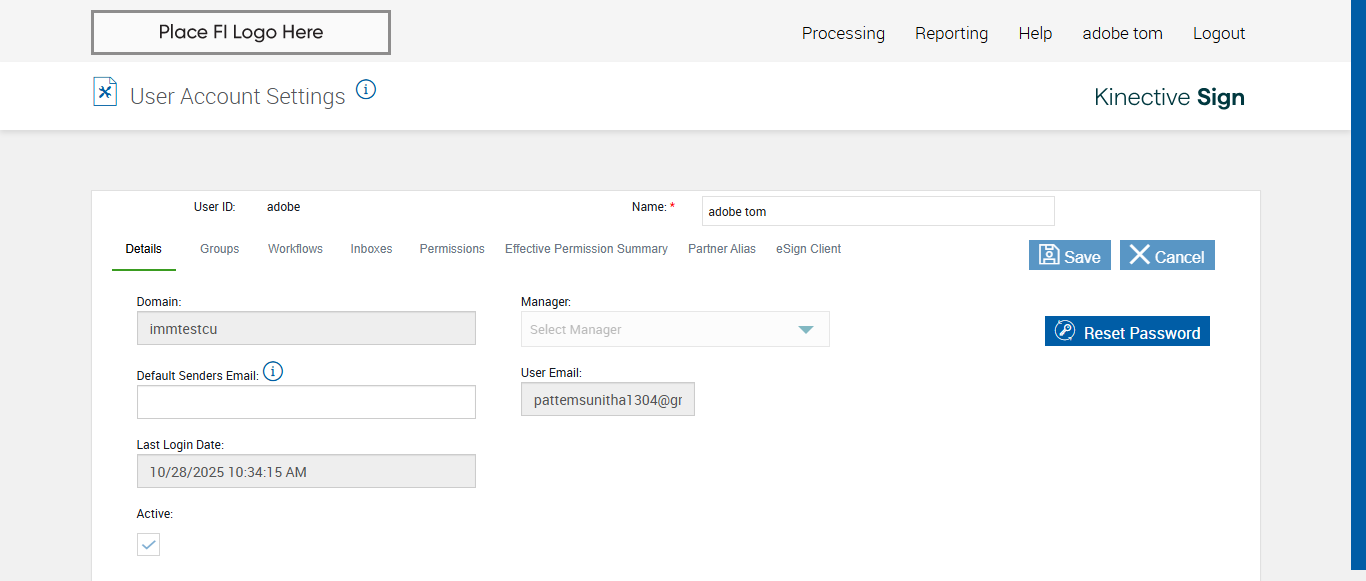This screenshot has height=581, width=1366.
Task: Open the Help link
Action: point(1035,33)
